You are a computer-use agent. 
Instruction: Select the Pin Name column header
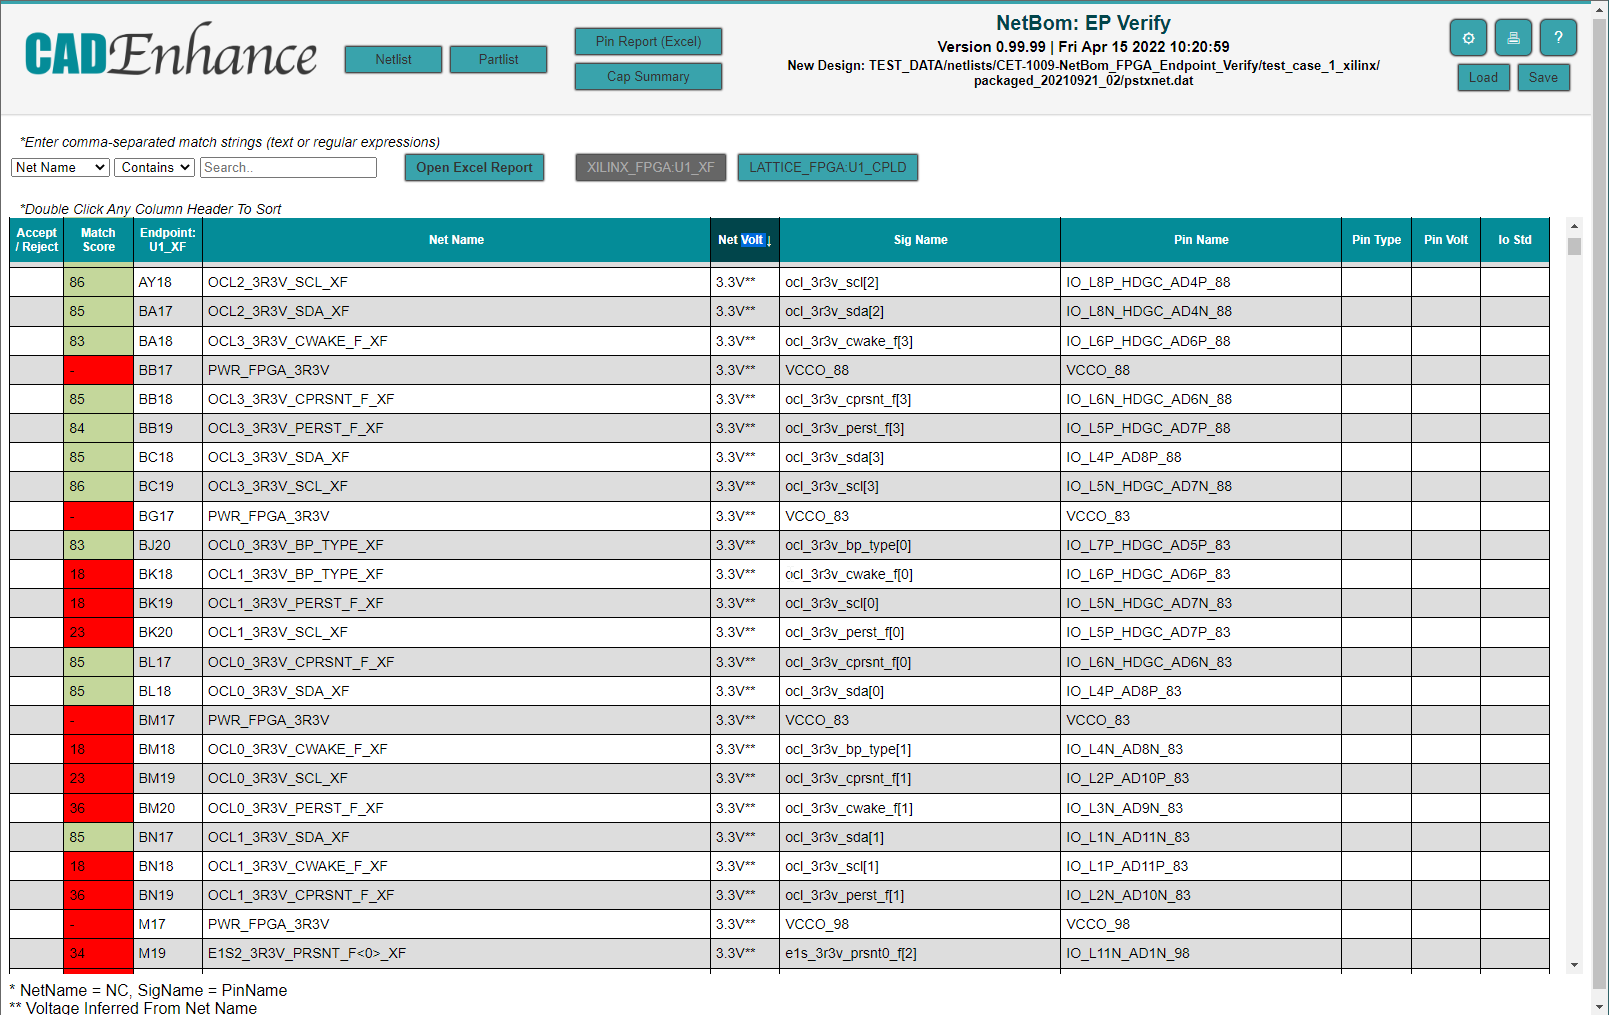[x=1201, y=240]
